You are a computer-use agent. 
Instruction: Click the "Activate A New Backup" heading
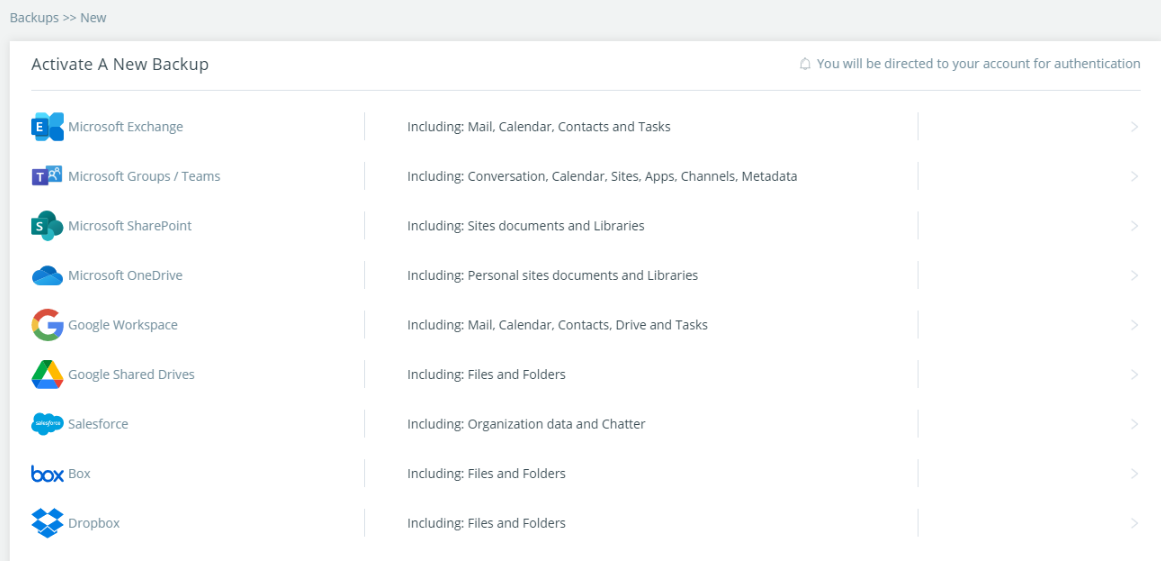(120, 64)
